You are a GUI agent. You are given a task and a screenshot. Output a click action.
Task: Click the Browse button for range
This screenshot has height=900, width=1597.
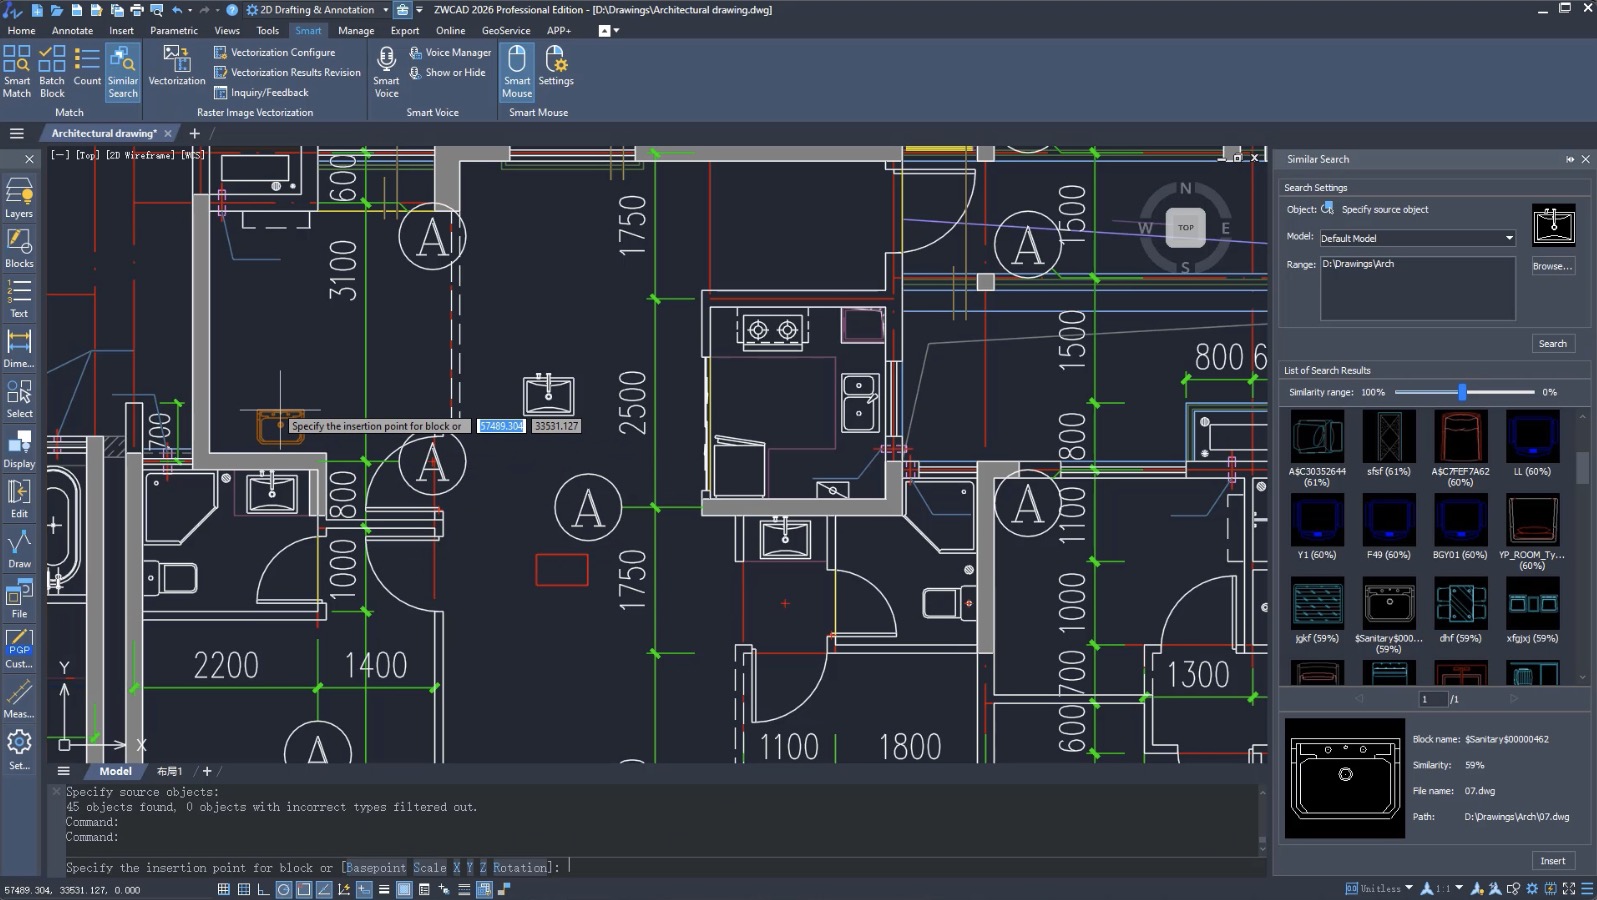[x=1552, y=266]
